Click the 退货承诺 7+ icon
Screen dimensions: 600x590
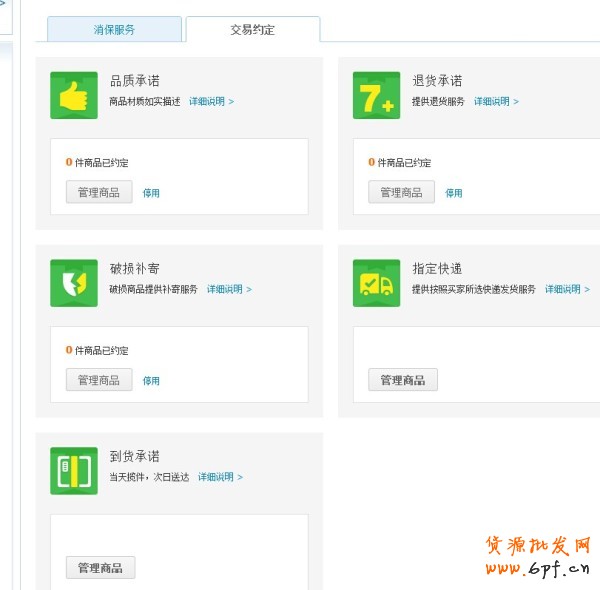[376, 96]
